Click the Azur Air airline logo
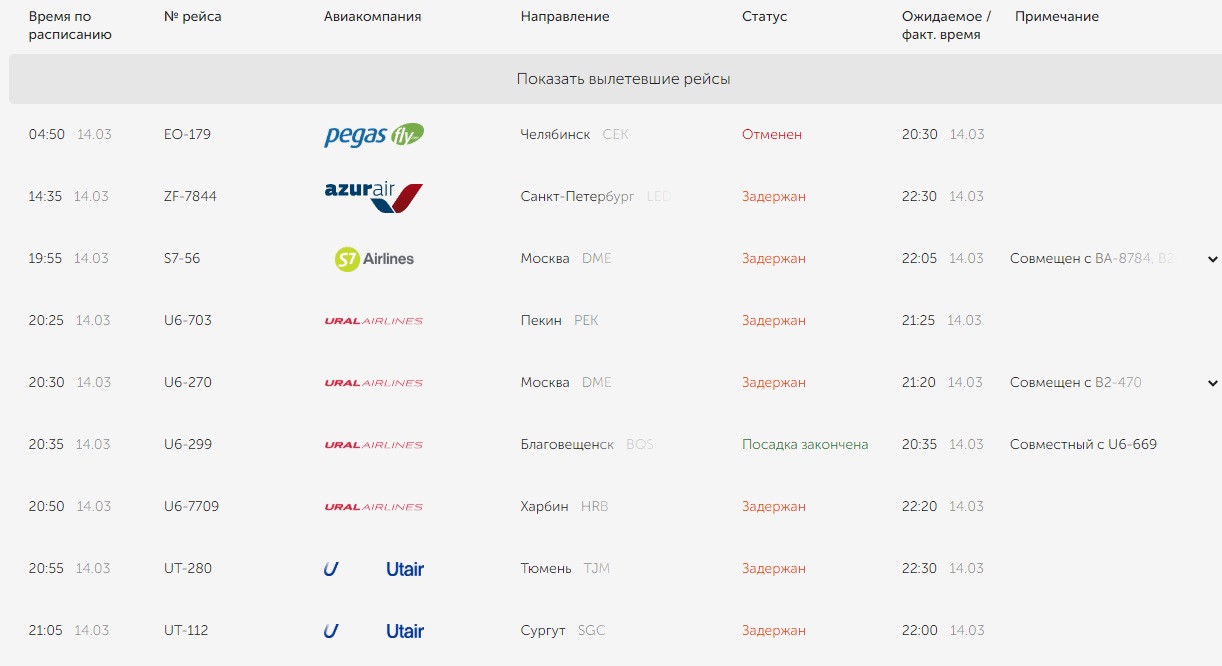 tap(374, 197)
